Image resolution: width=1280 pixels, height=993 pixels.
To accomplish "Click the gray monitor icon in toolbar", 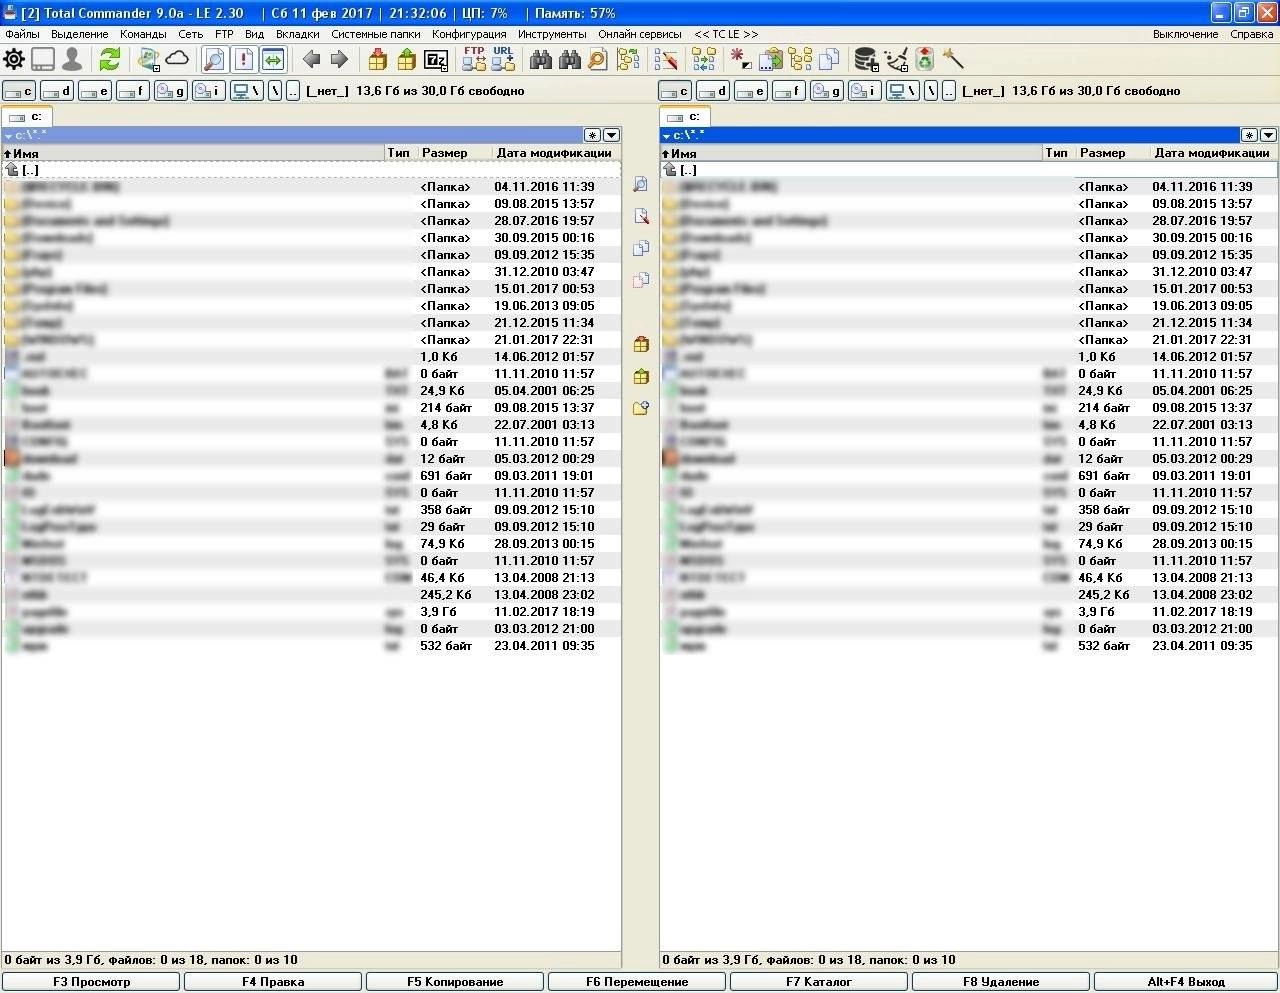I will pos(43,59).
